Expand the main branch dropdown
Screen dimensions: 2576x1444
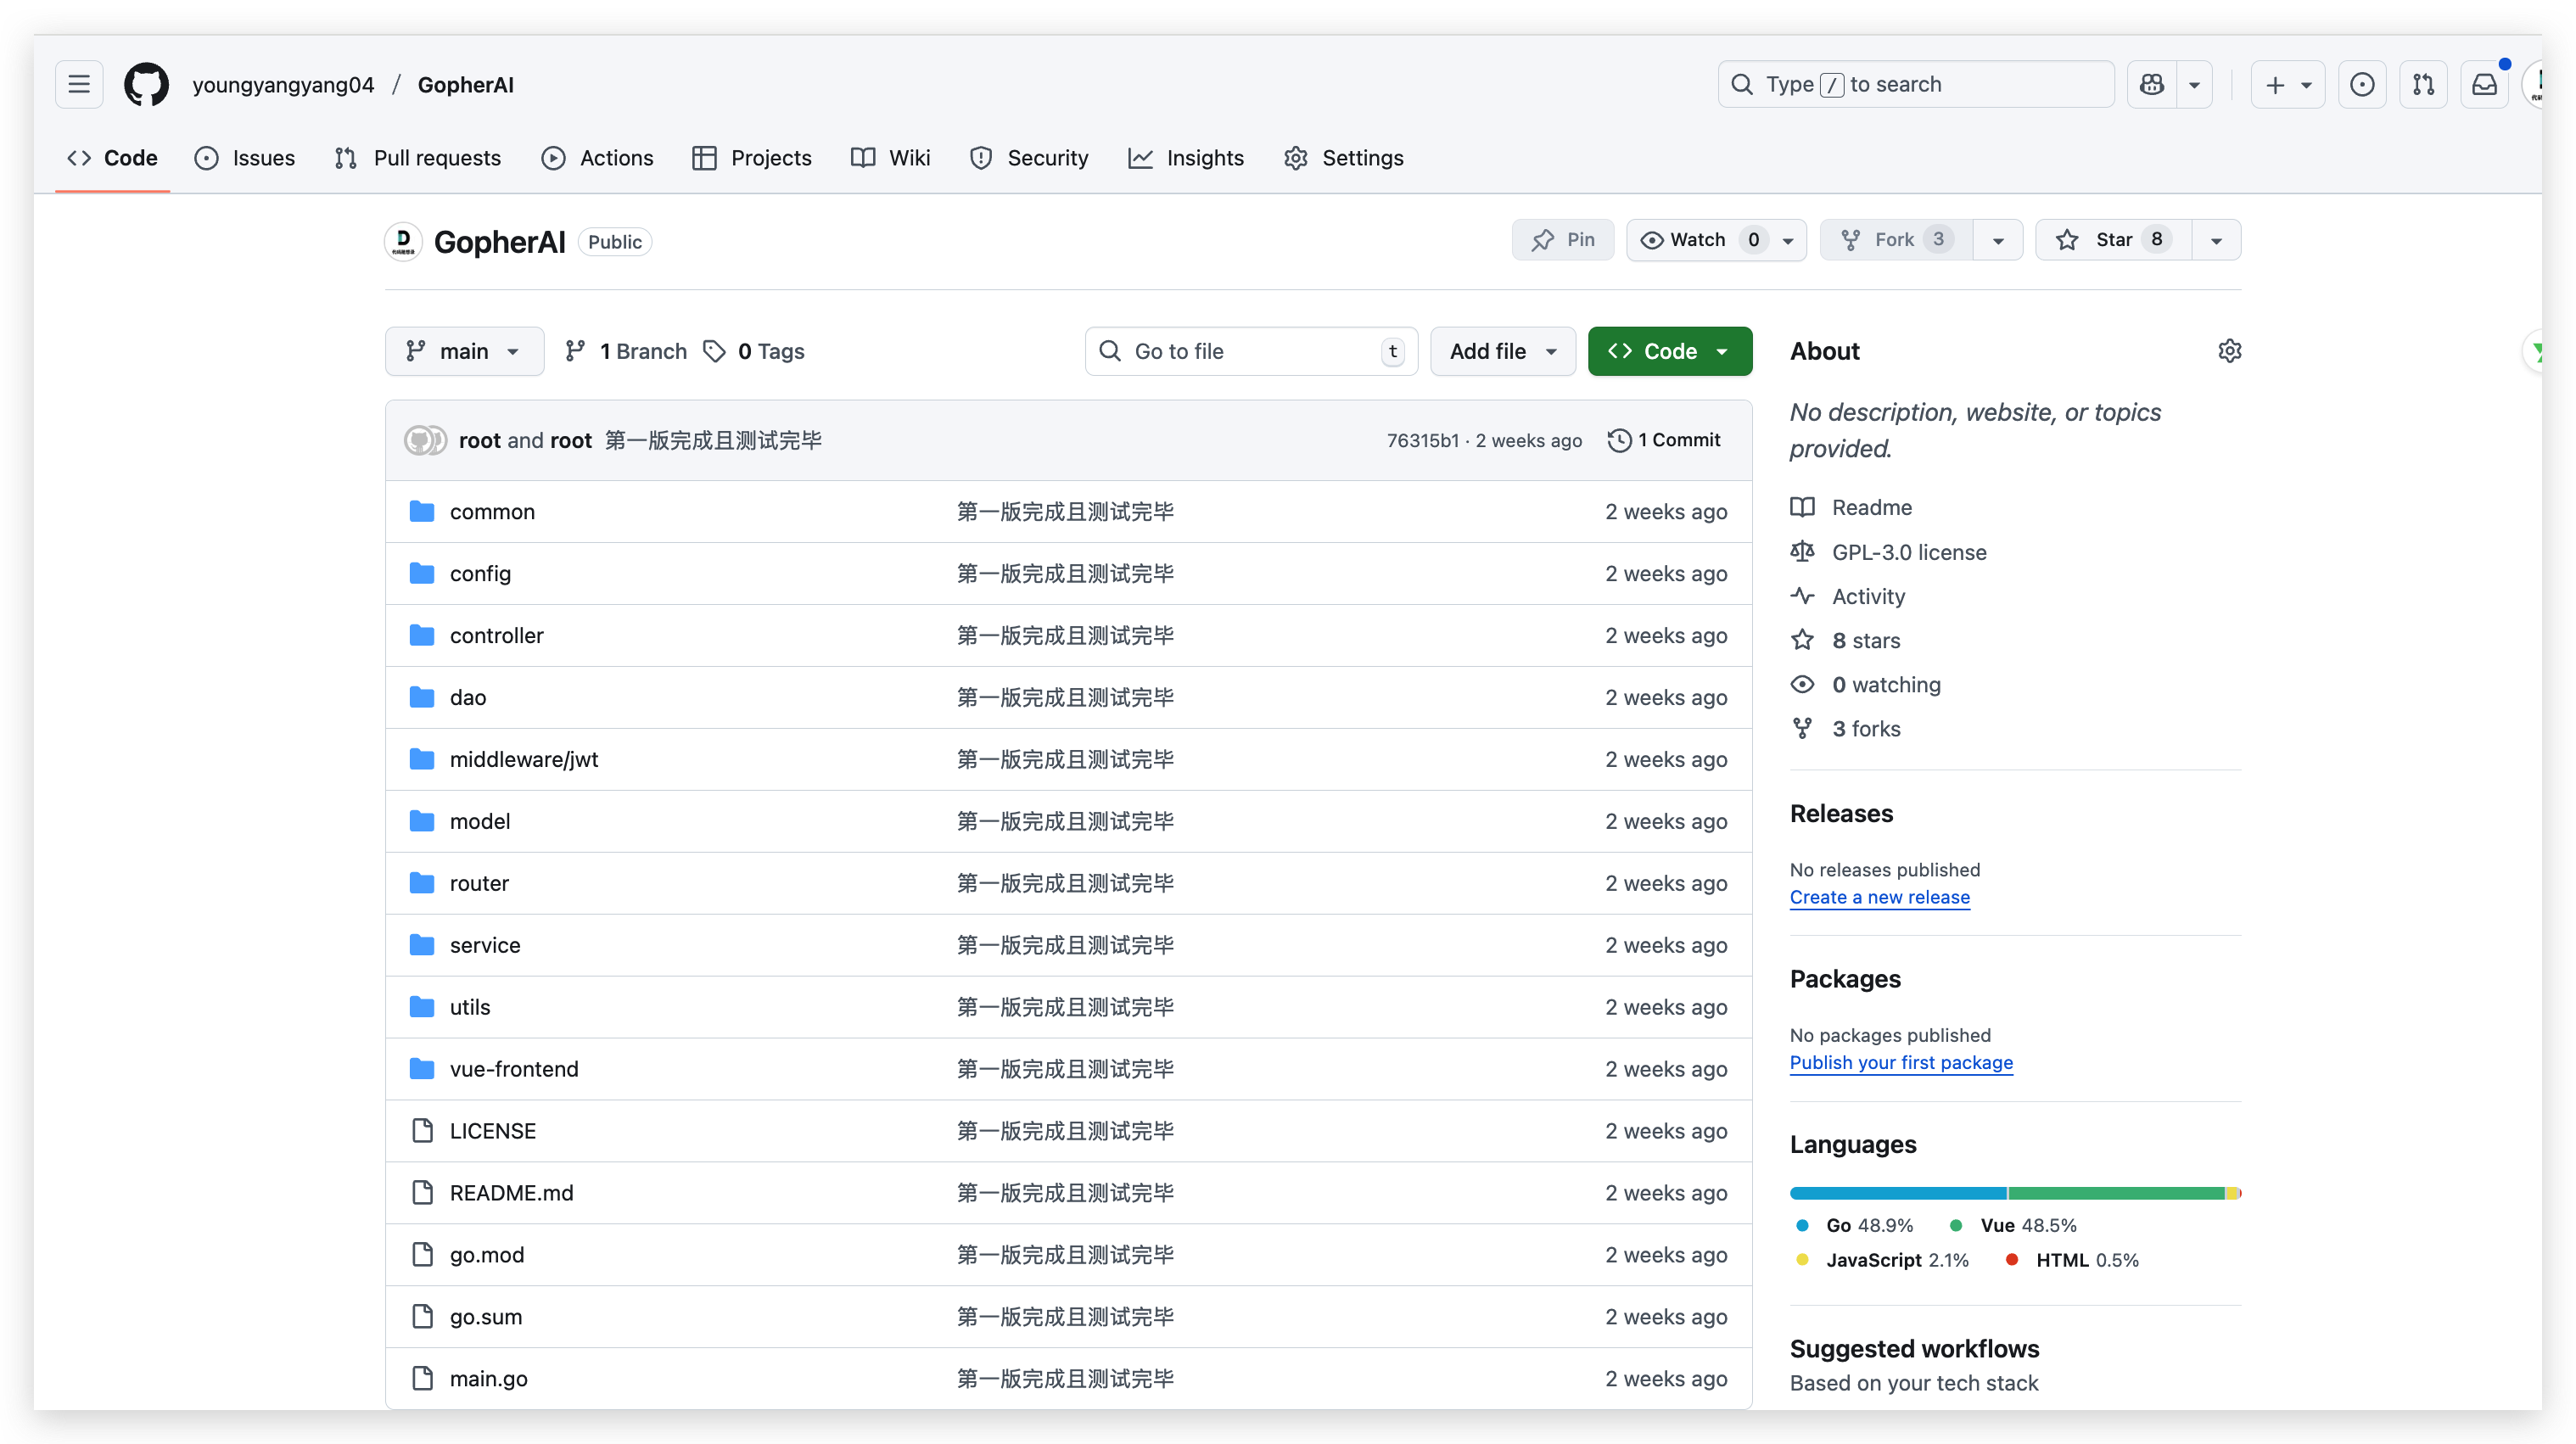[464, 351]
